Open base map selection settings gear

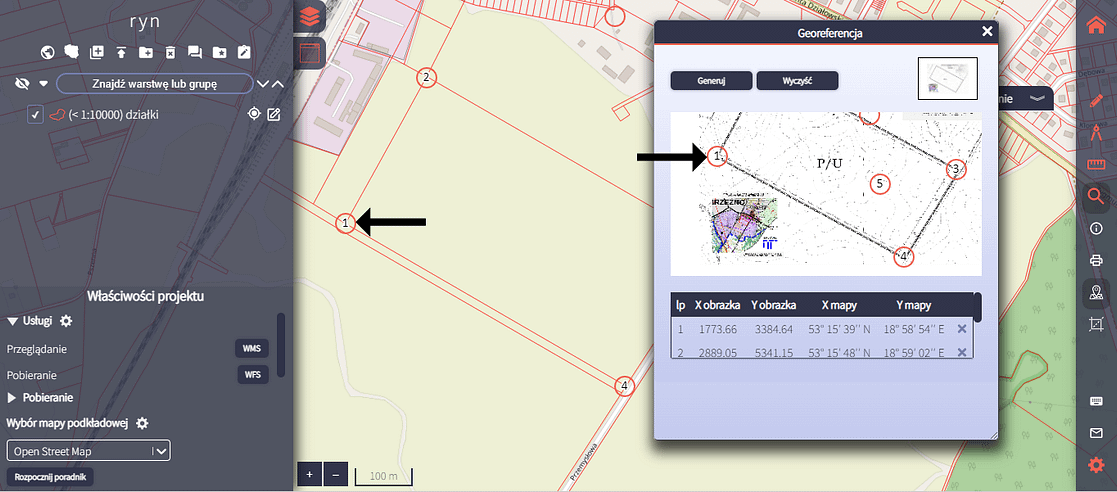(142, 423)
